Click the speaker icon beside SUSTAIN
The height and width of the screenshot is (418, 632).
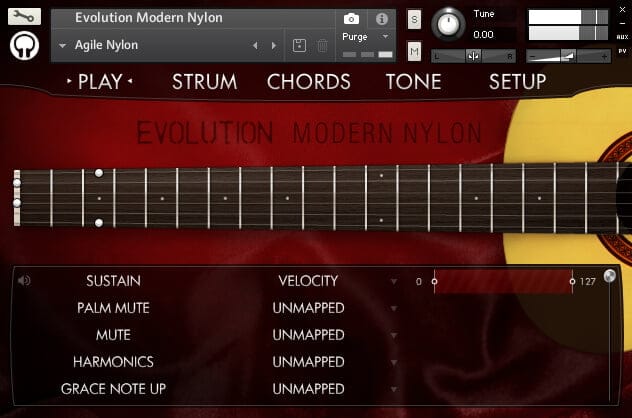coord(24,280)
